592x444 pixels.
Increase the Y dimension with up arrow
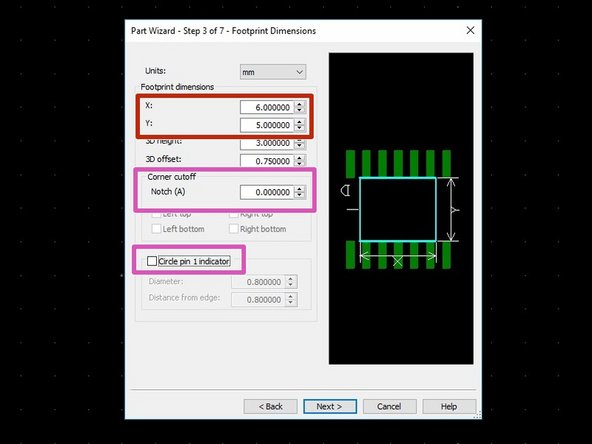click(299, 122)
